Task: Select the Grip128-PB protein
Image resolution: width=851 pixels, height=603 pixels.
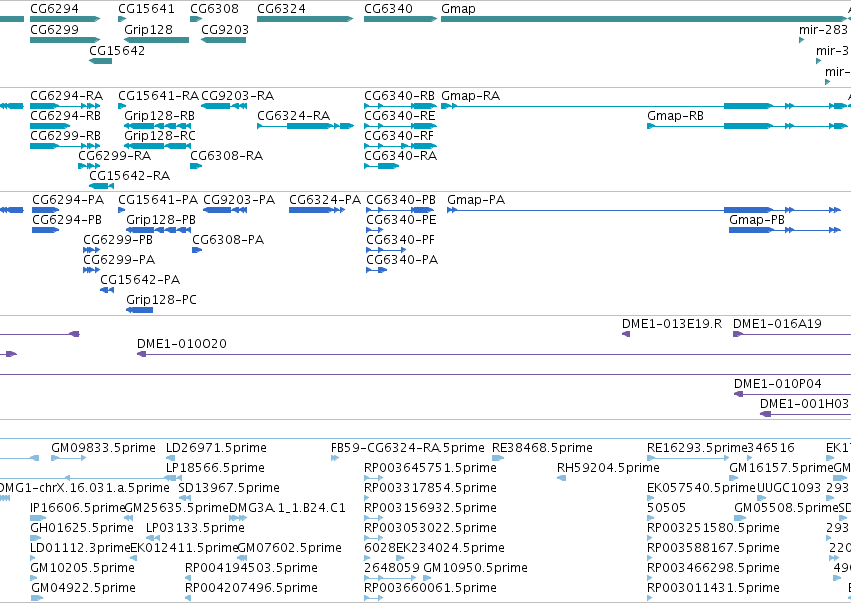Action: [x=158, y=230]
